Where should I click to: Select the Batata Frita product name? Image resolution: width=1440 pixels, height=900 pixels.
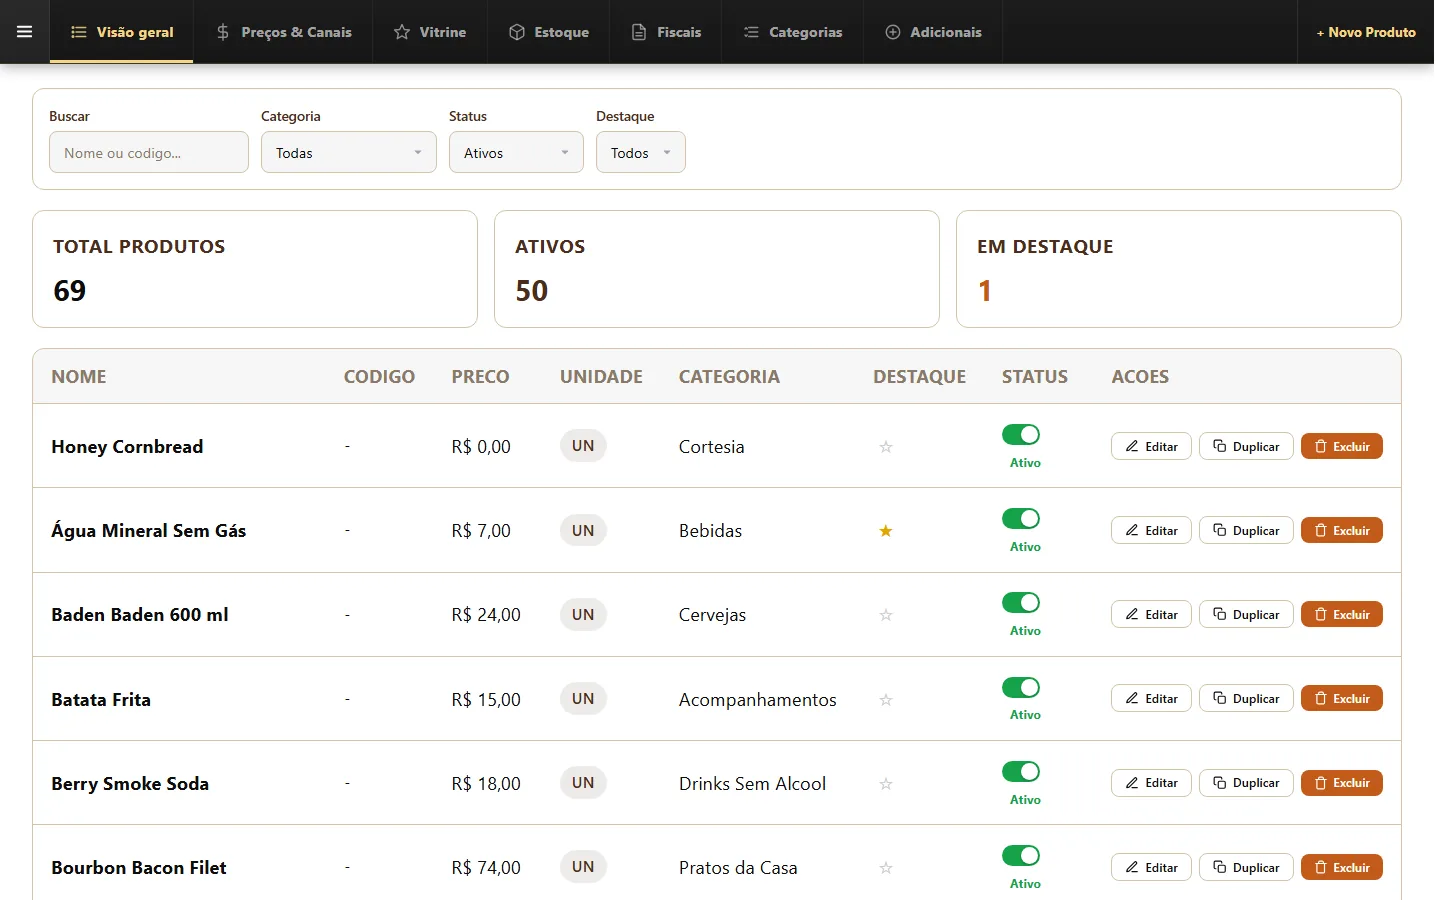coord(101,700)
